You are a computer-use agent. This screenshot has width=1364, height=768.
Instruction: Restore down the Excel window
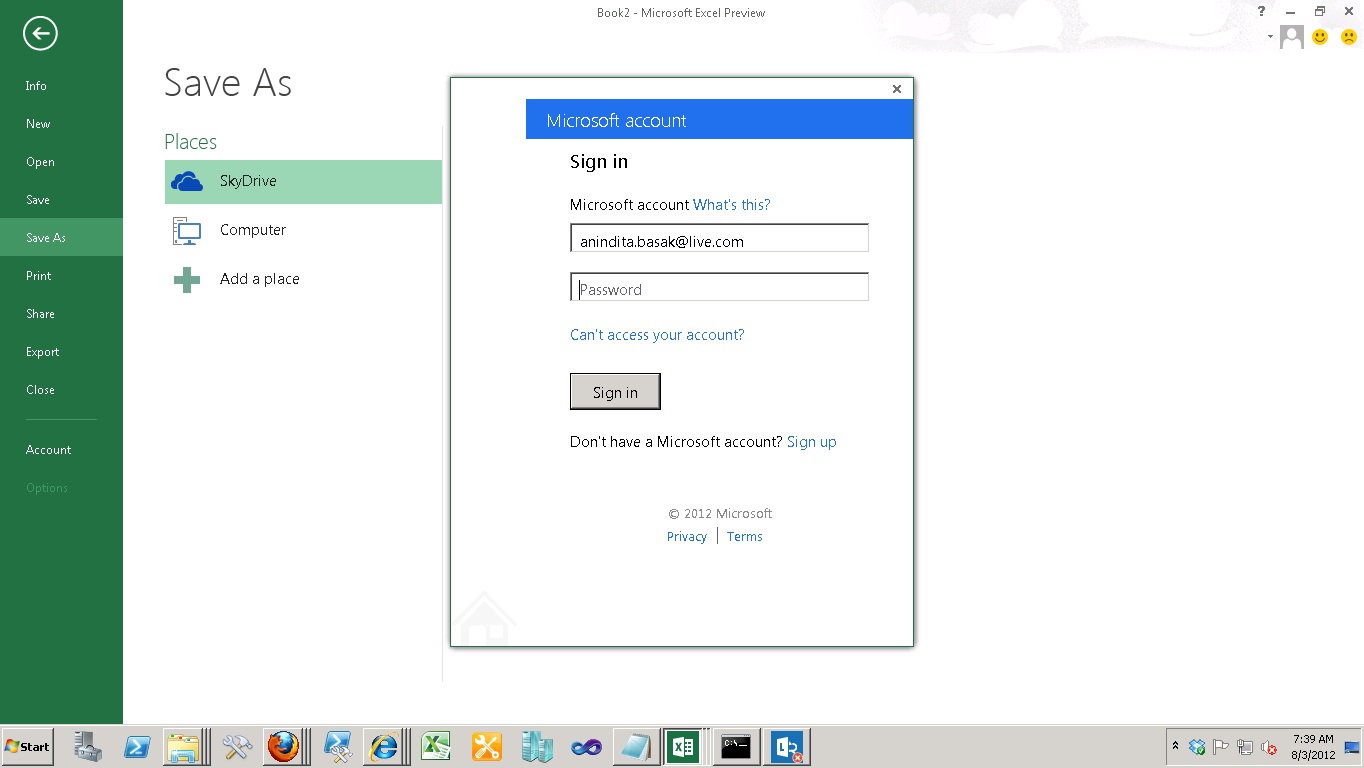pyautogui.click(x=1319, y=12)
